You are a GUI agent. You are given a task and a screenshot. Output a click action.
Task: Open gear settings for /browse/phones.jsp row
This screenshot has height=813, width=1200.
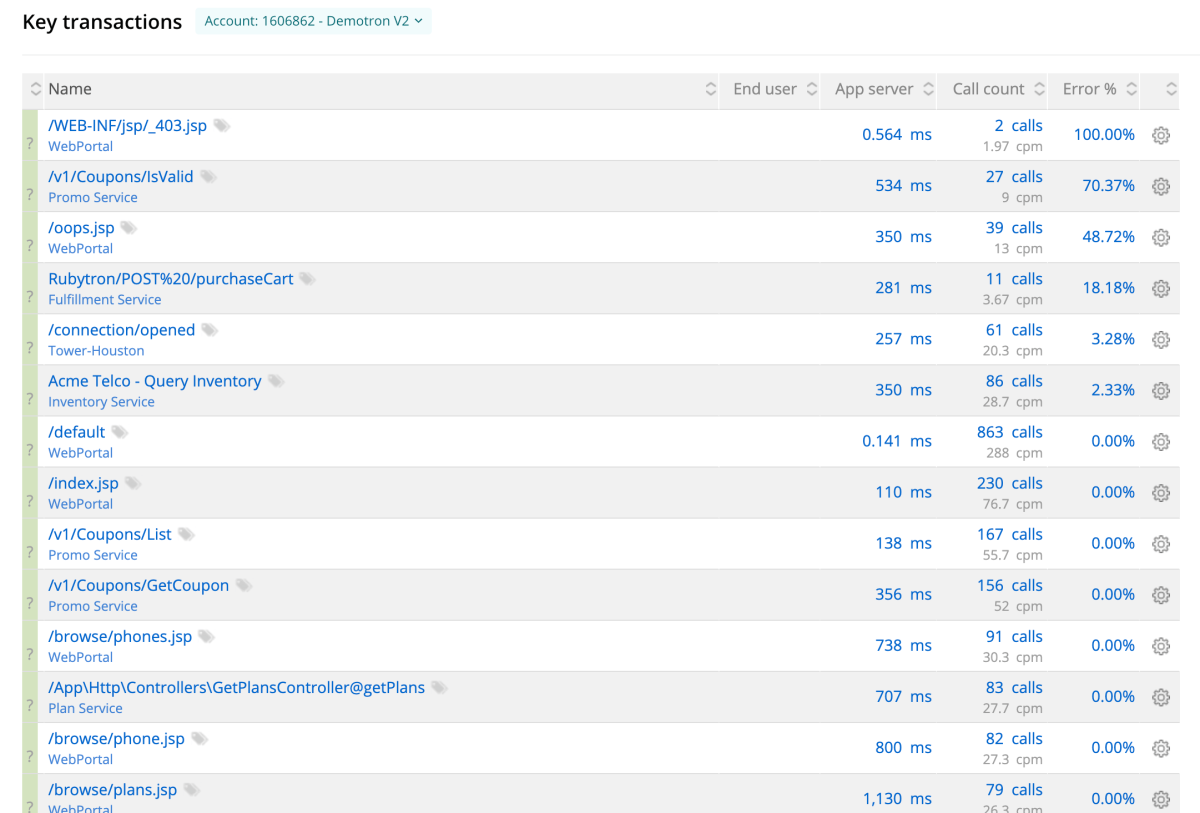[x=1160, y=646]
